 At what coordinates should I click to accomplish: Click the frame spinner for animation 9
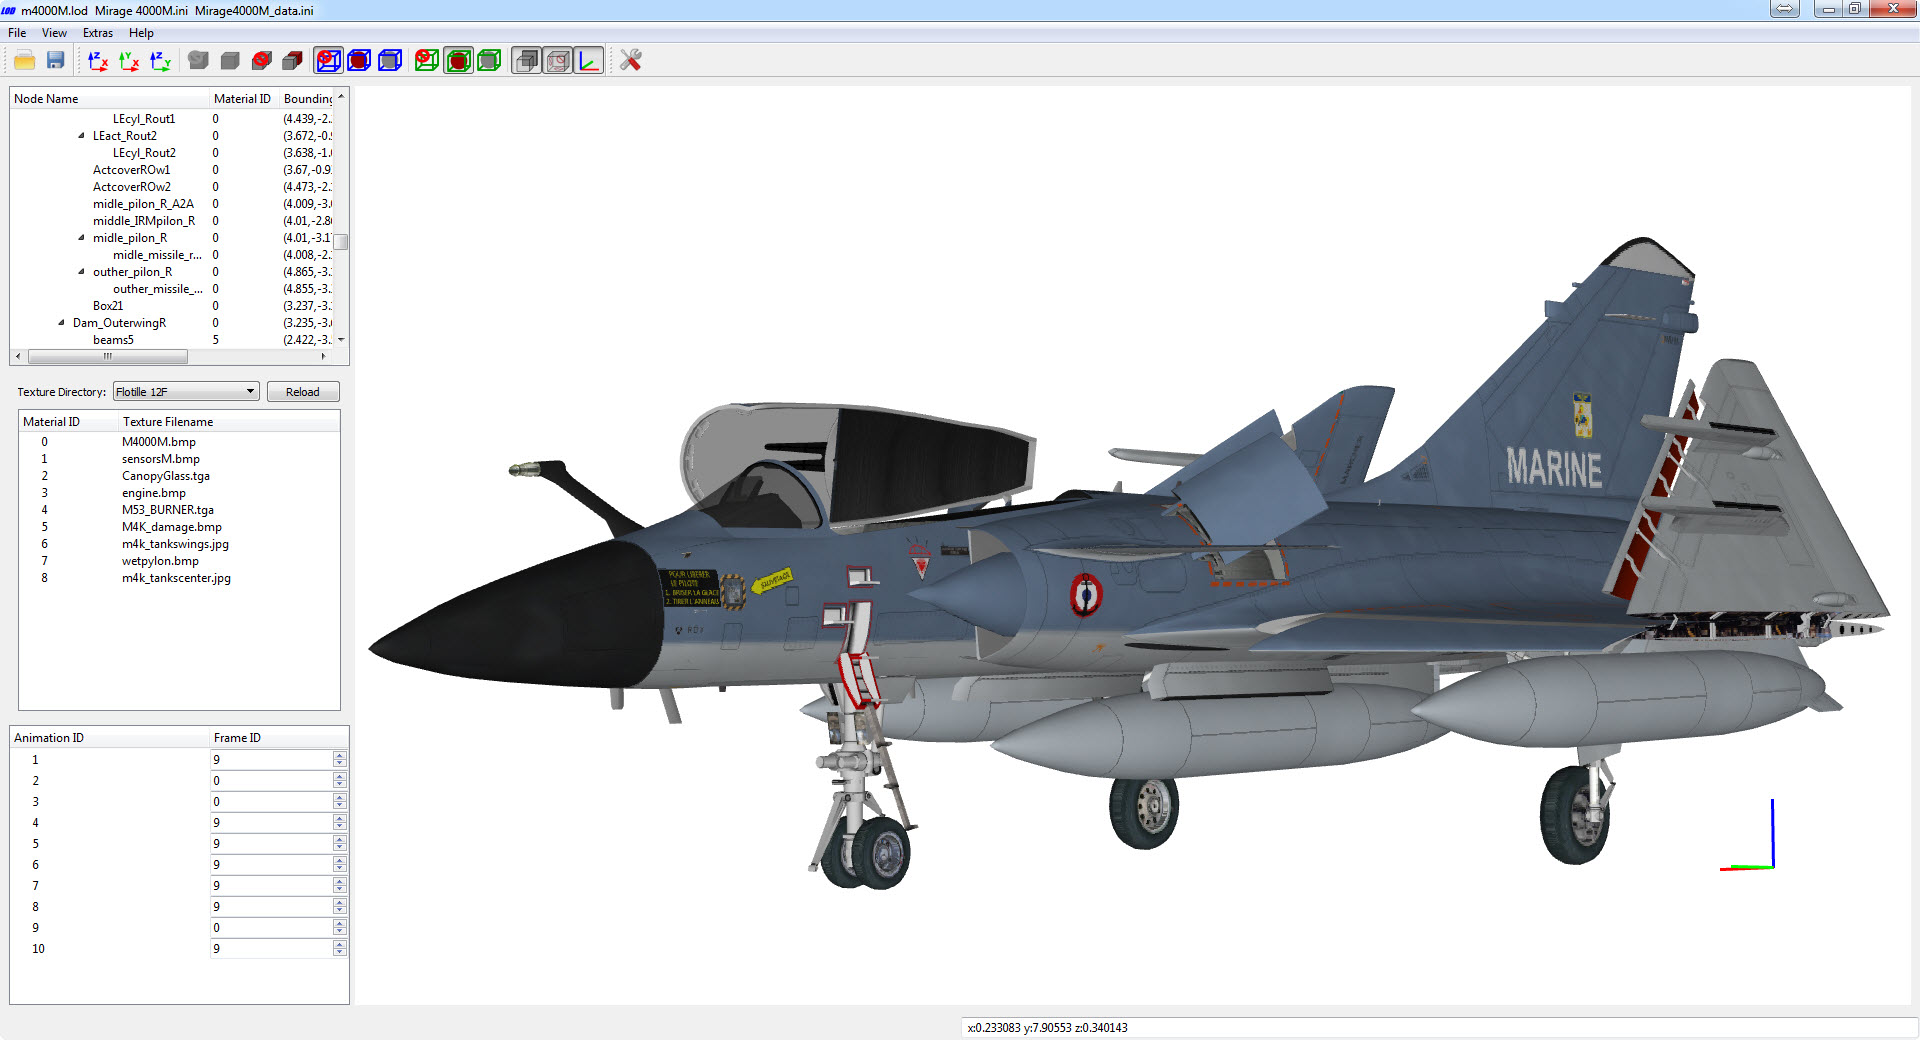pos(340,928)
